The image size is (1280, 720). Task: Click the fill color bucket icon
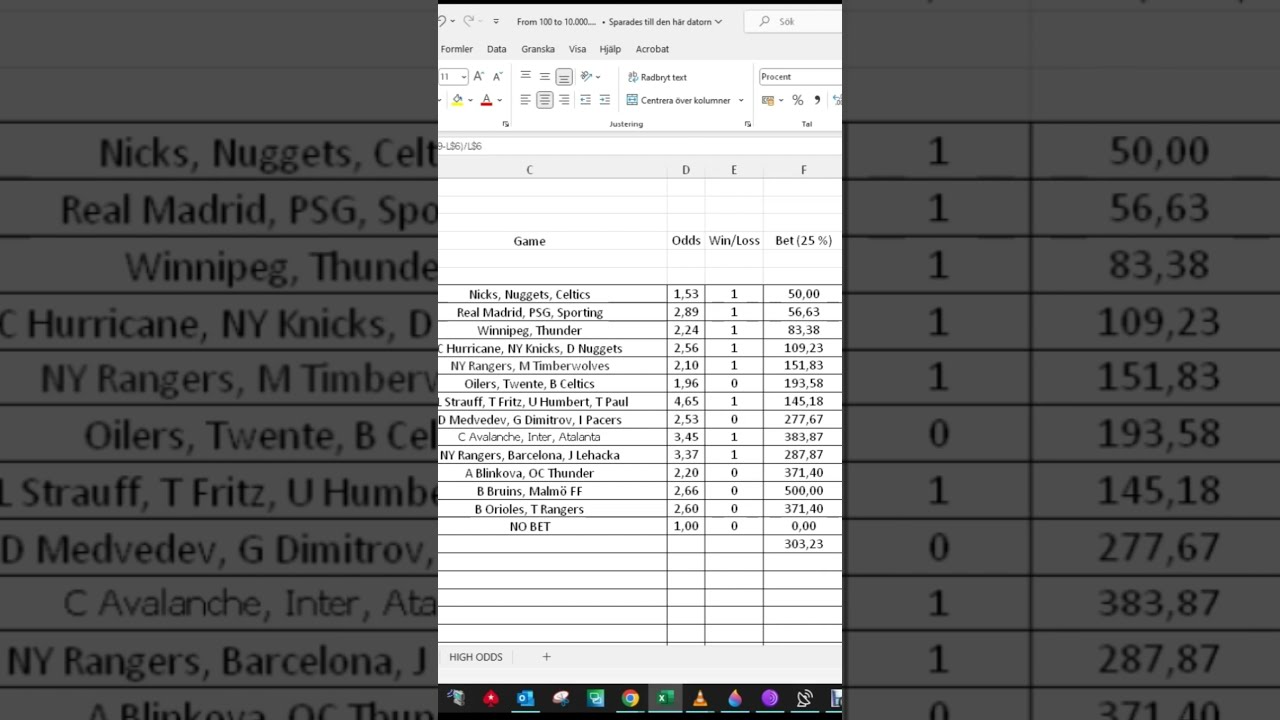tap(457, 100)
